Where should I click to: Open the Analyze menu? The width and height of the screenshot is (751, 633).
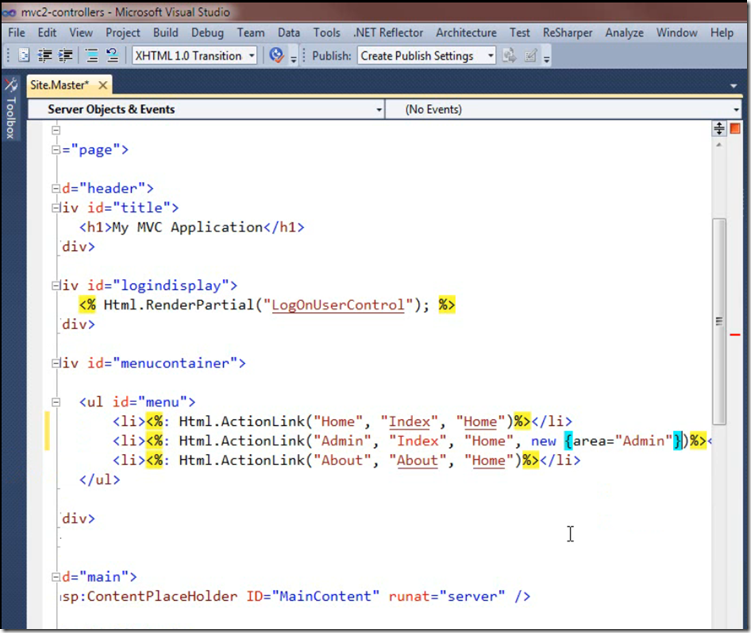click(624, 33)
